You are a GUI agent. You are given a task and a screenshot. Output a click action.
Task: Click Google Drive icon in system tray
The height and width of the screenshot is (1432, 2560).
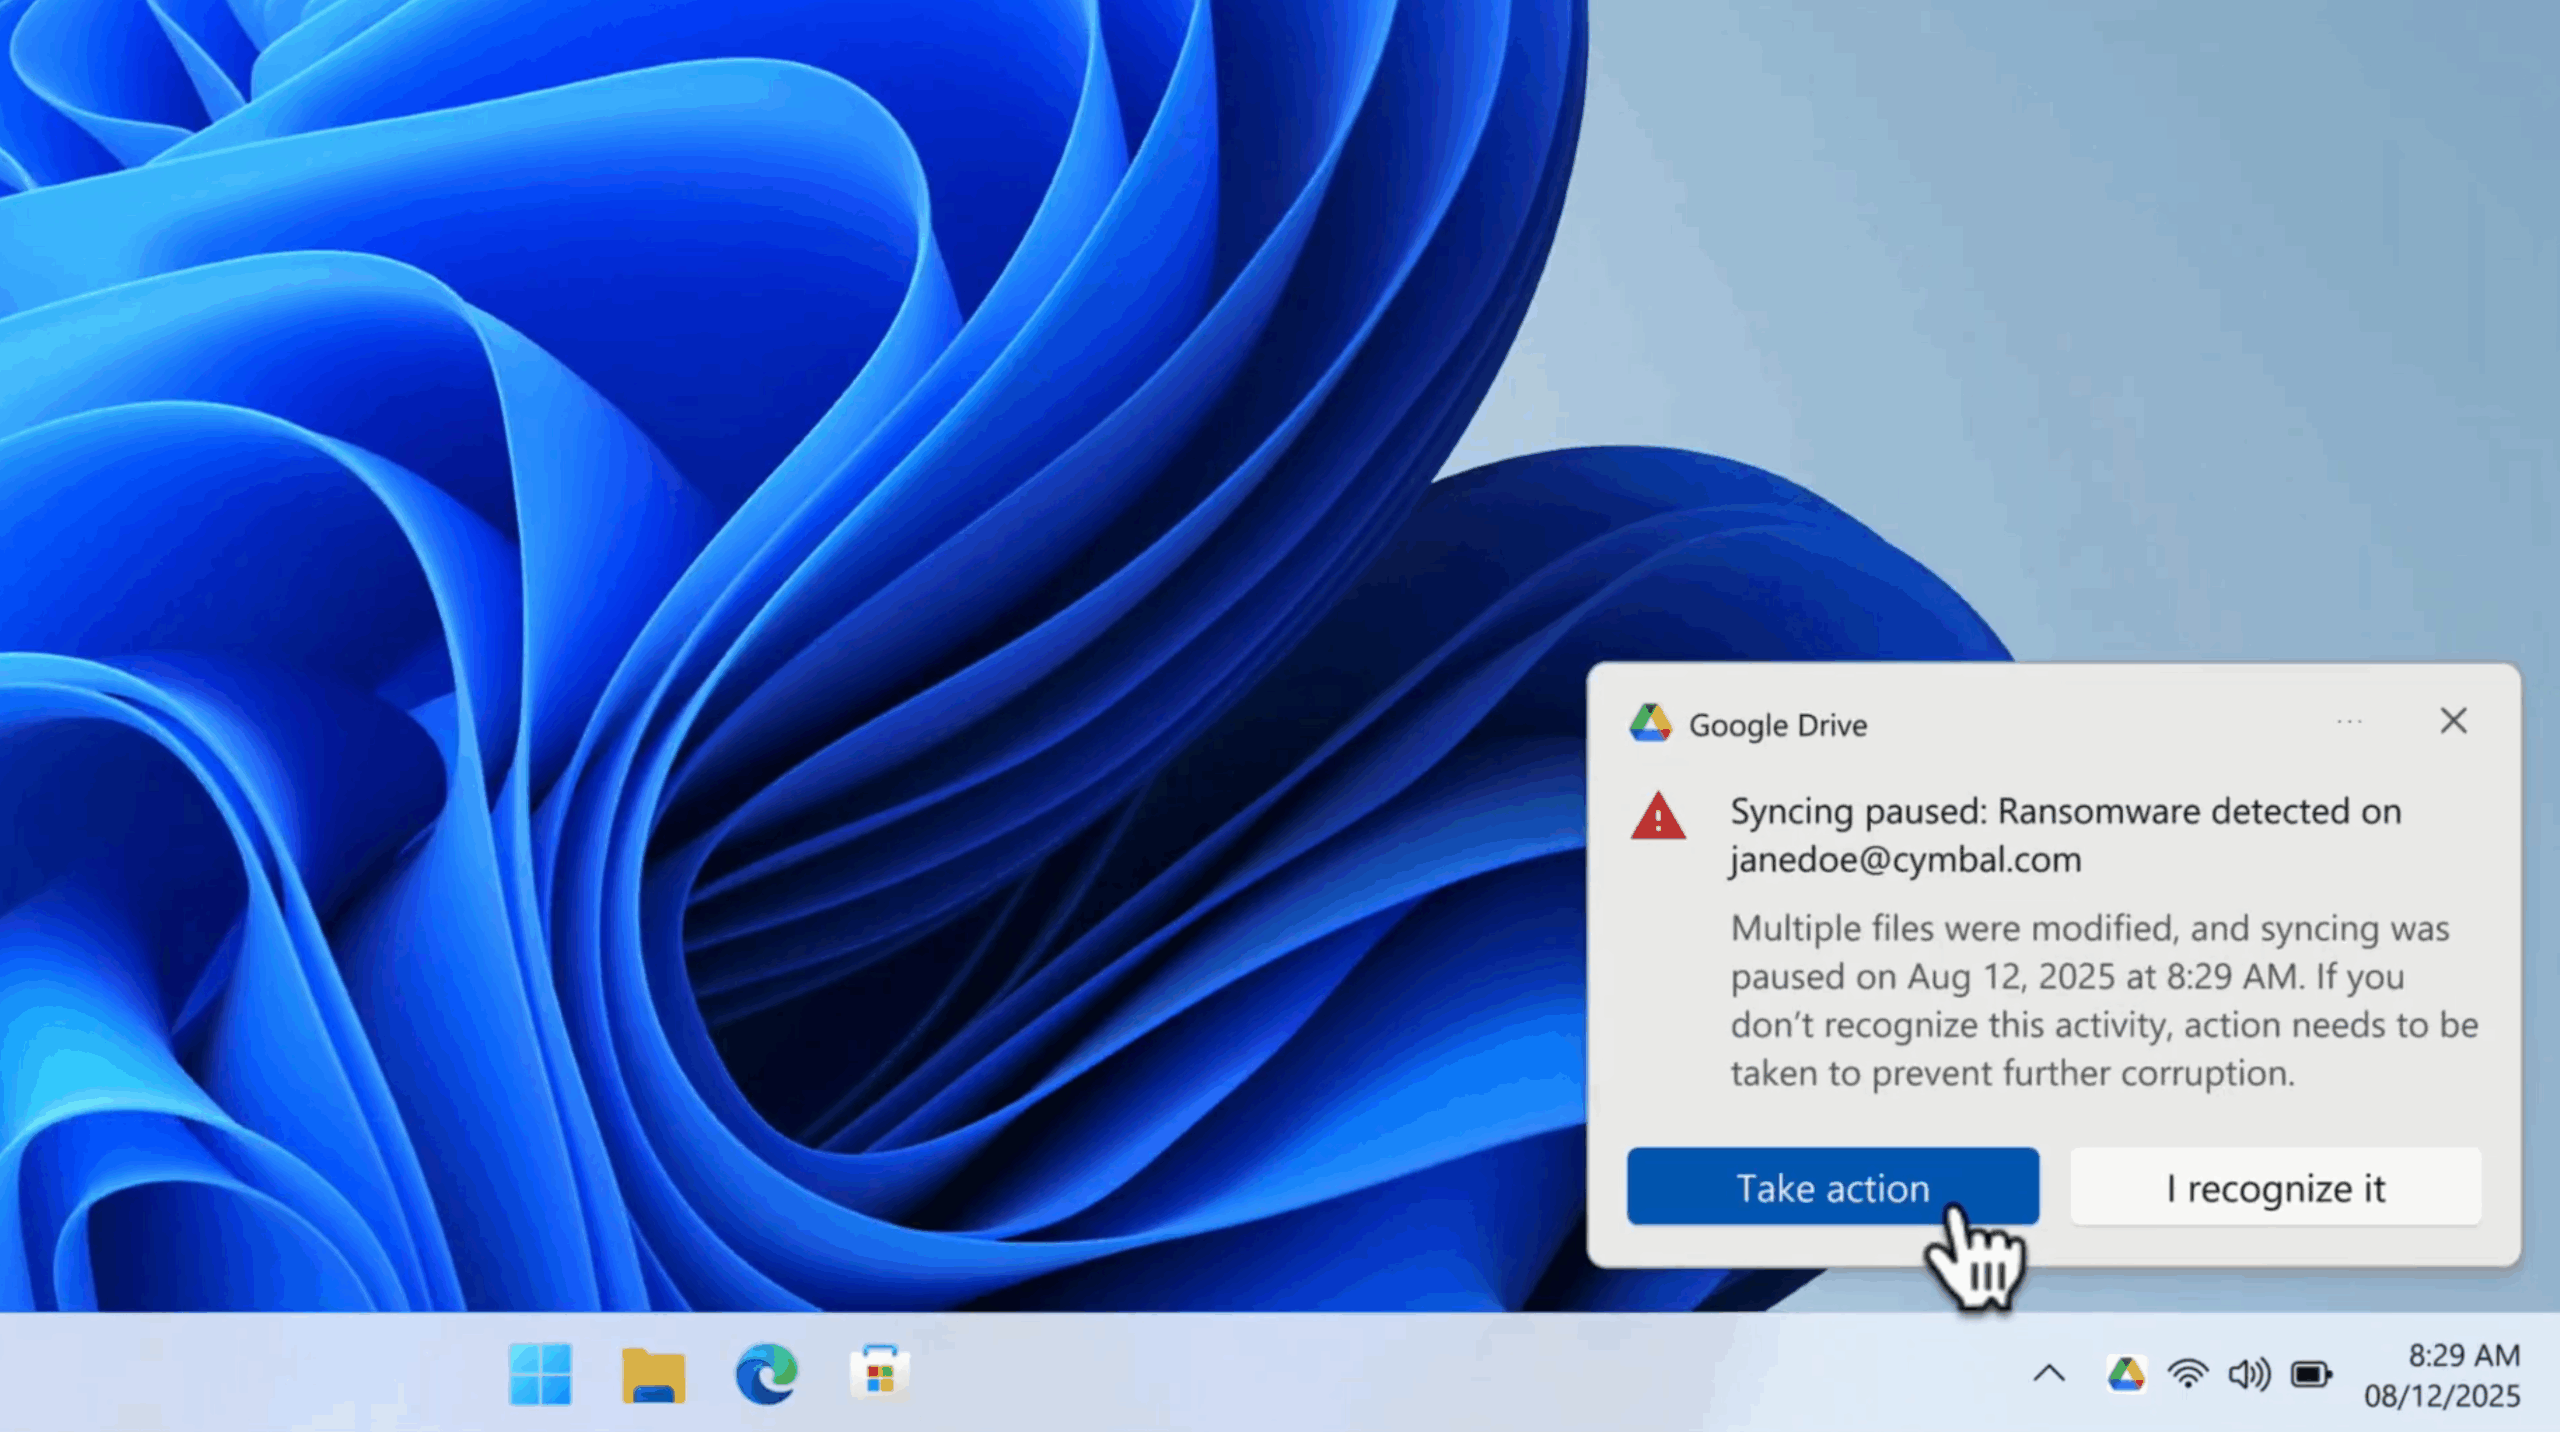coord(2125,1374)
